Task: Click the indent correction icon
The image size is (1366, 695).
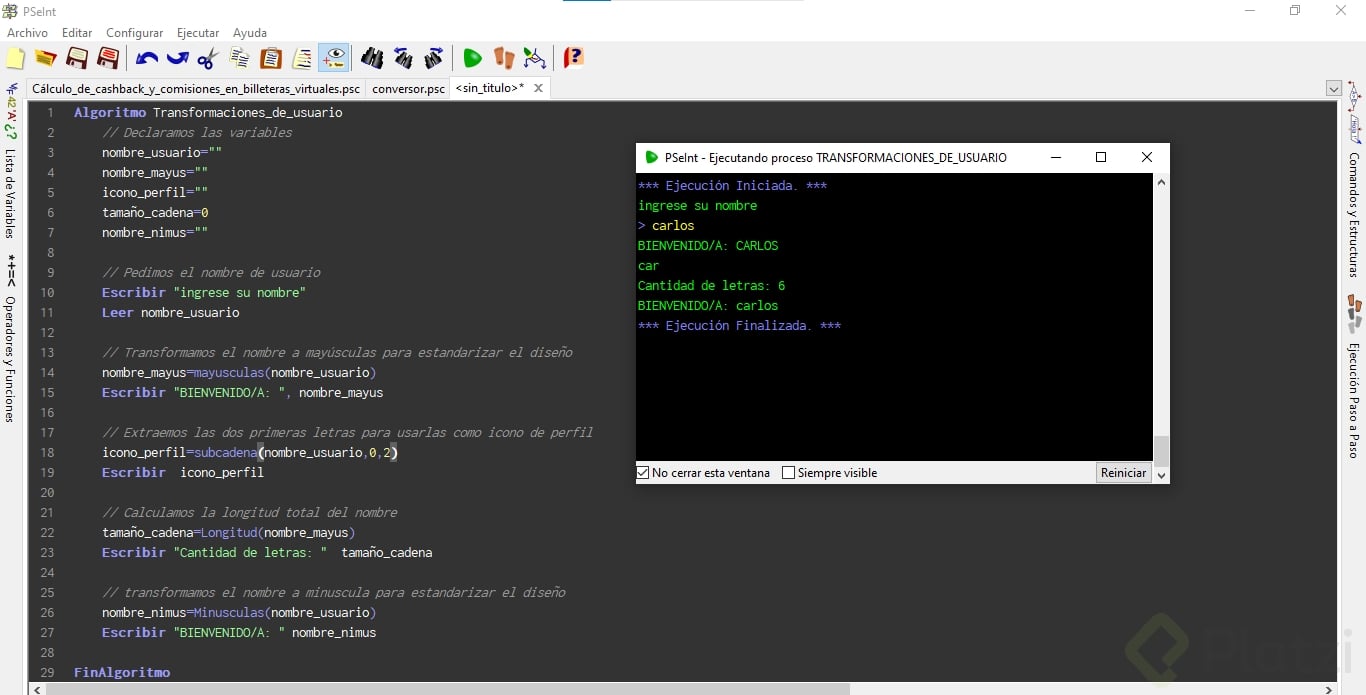Action: click(302, 58)
